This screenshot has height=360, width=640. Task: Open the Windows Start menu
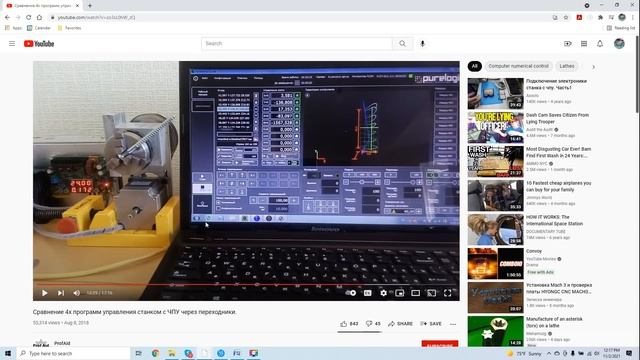coord(8,353)
